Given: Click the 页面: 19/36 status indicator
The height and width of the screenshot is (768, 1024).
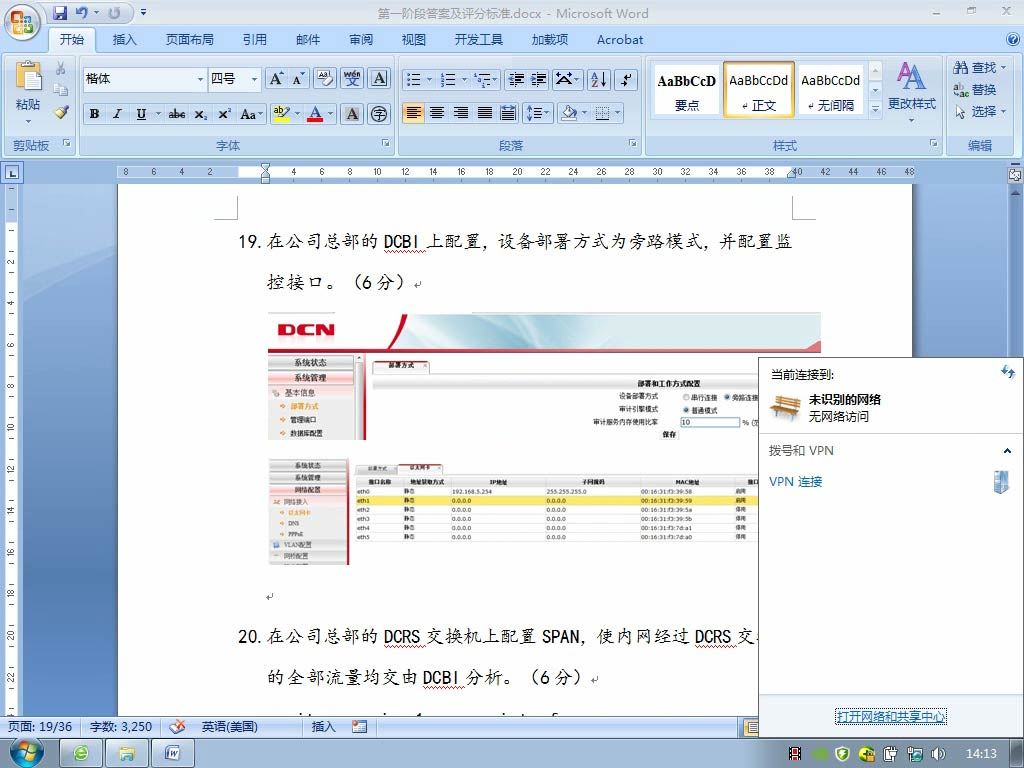Looking at the screenshot, I should click(x=40, y=726).
